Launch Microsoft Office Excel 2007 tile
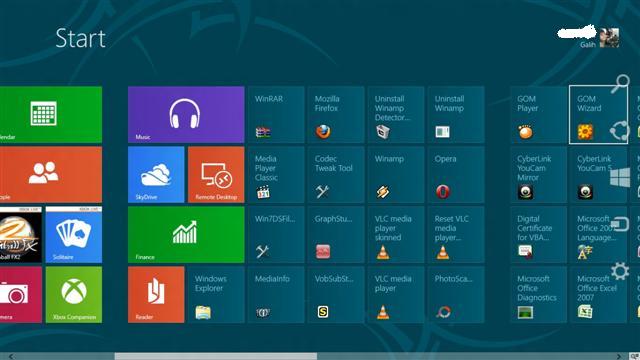 598,294
